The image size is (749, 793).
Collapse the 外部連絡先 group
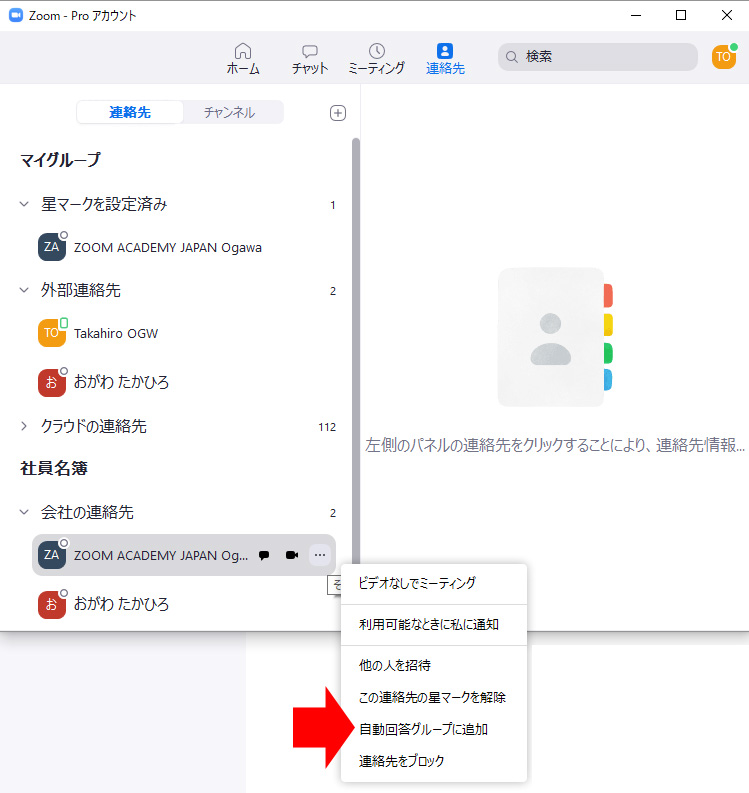[24, 290]
